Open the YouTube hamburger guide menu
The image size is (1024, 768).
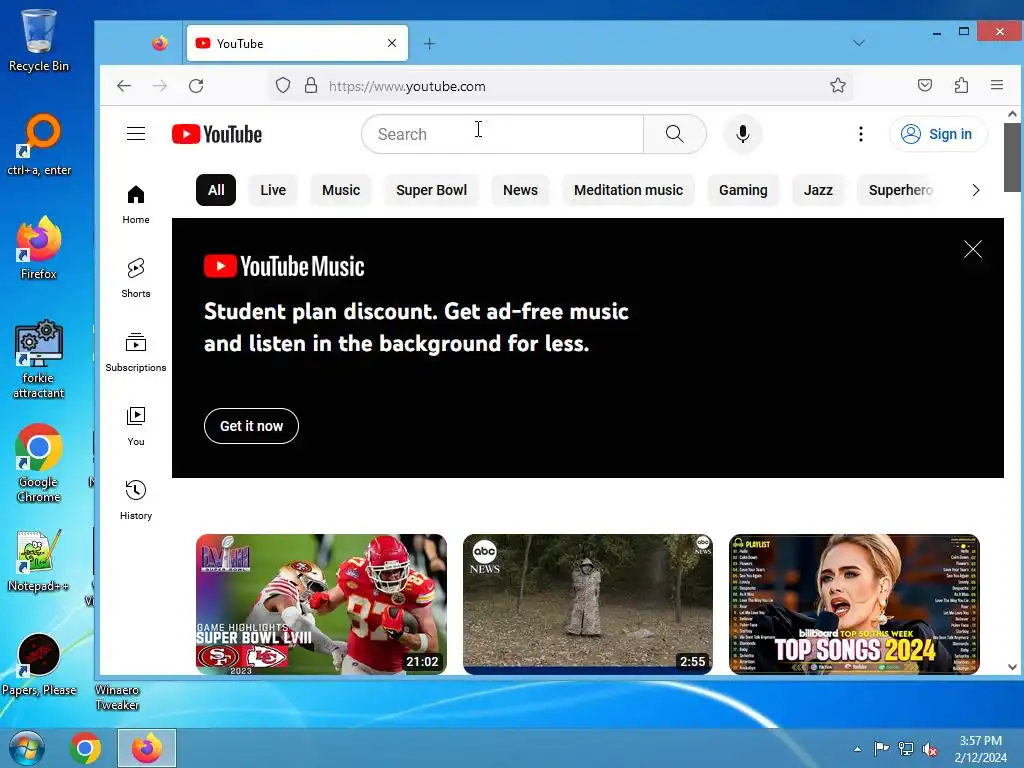pos(136,134)
